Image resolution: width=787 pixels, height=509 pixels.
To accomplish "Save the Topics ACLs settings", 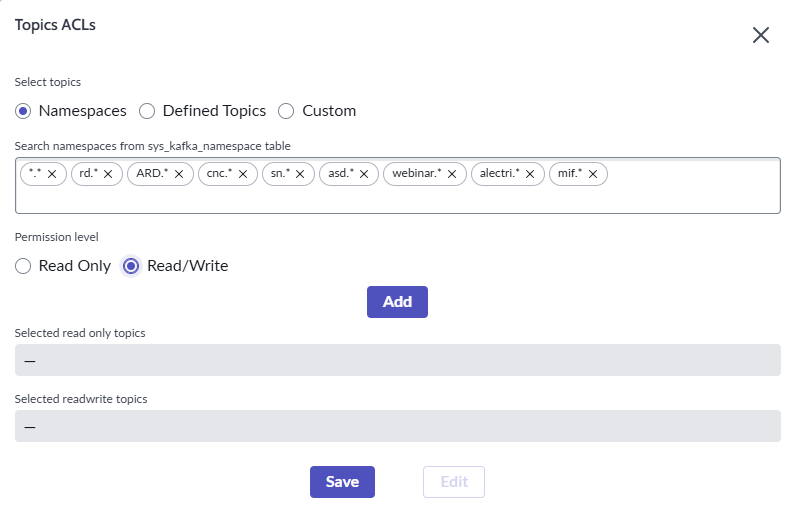I will (342, 482).
